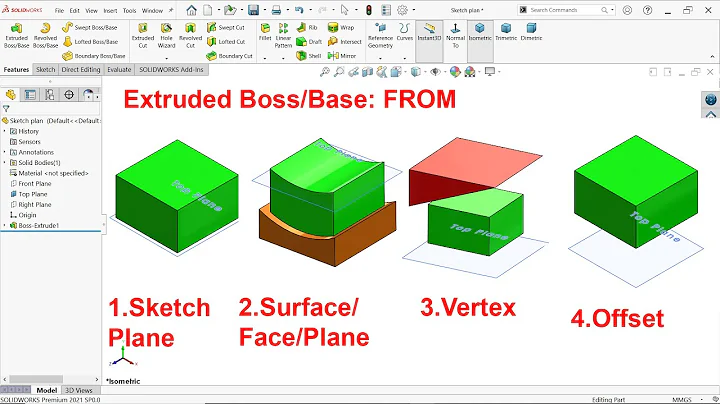The width and height of the screenshot is (720, 404).
Task: Open the Edit menu
Action: 74,10
